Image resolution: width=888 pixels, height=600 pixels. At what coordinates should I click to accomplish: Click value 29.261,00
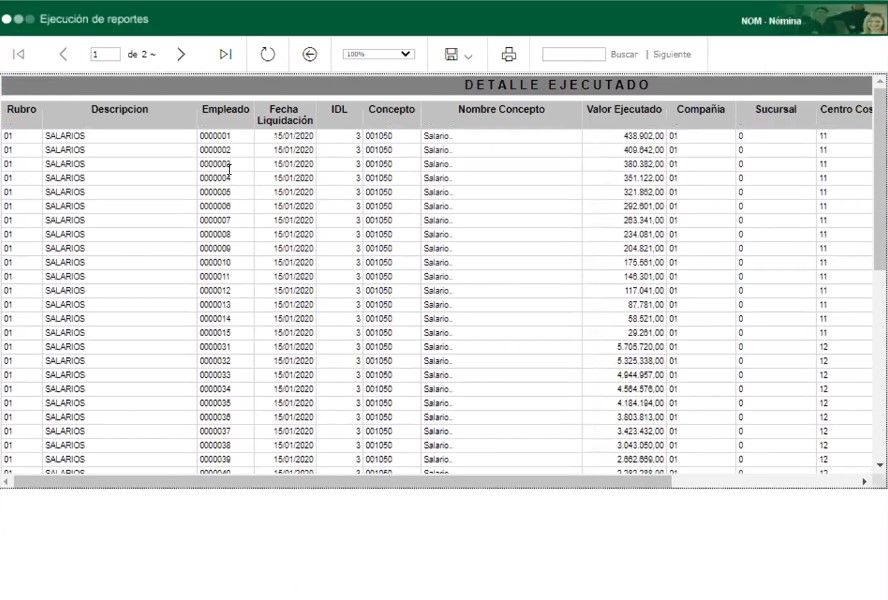click(646, 333)
